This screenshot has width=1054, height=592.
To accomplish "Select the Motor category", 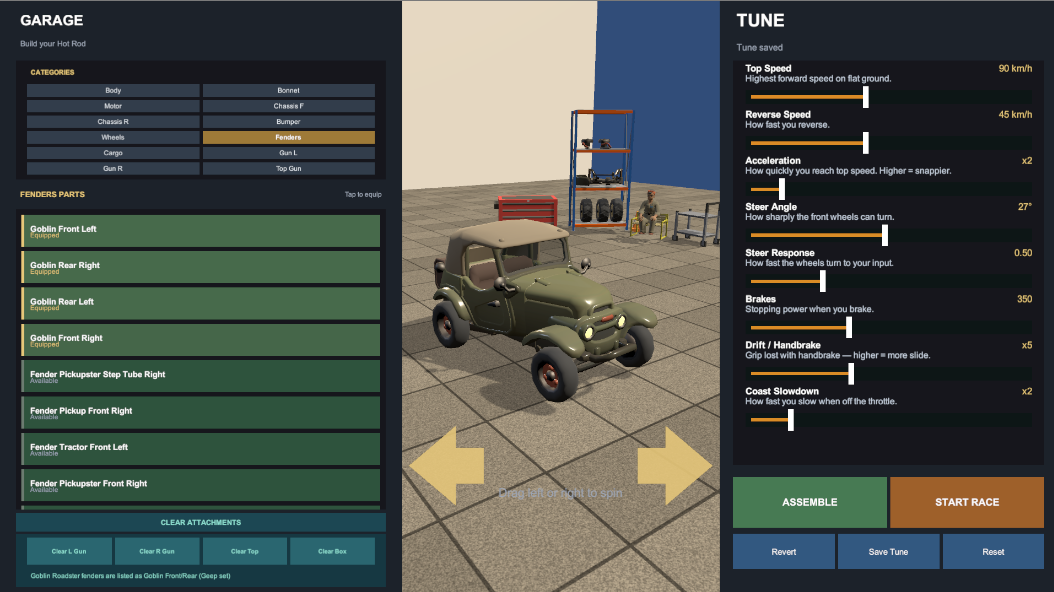I will point(113,106).
